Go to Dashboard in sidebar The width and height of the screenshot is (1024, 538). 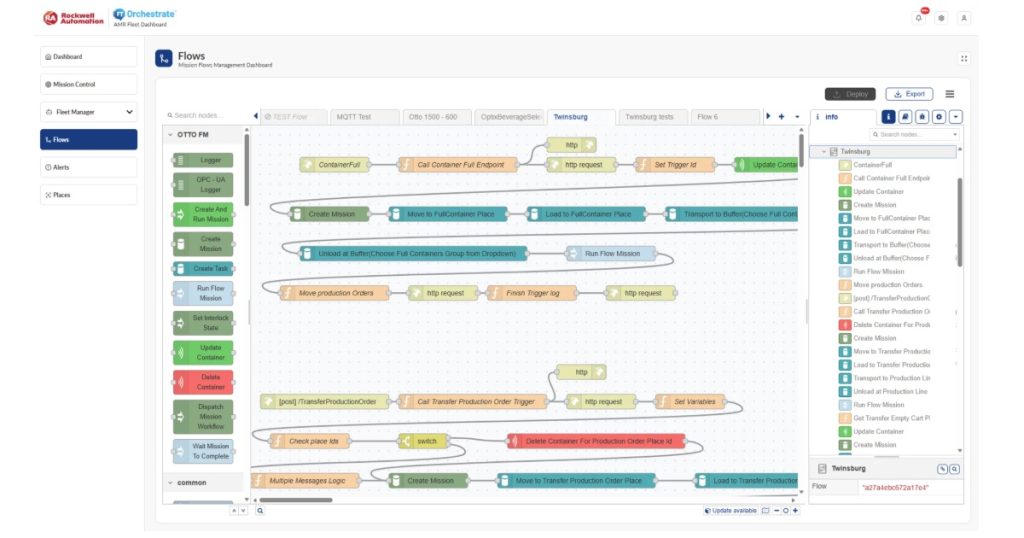[89, 57]
